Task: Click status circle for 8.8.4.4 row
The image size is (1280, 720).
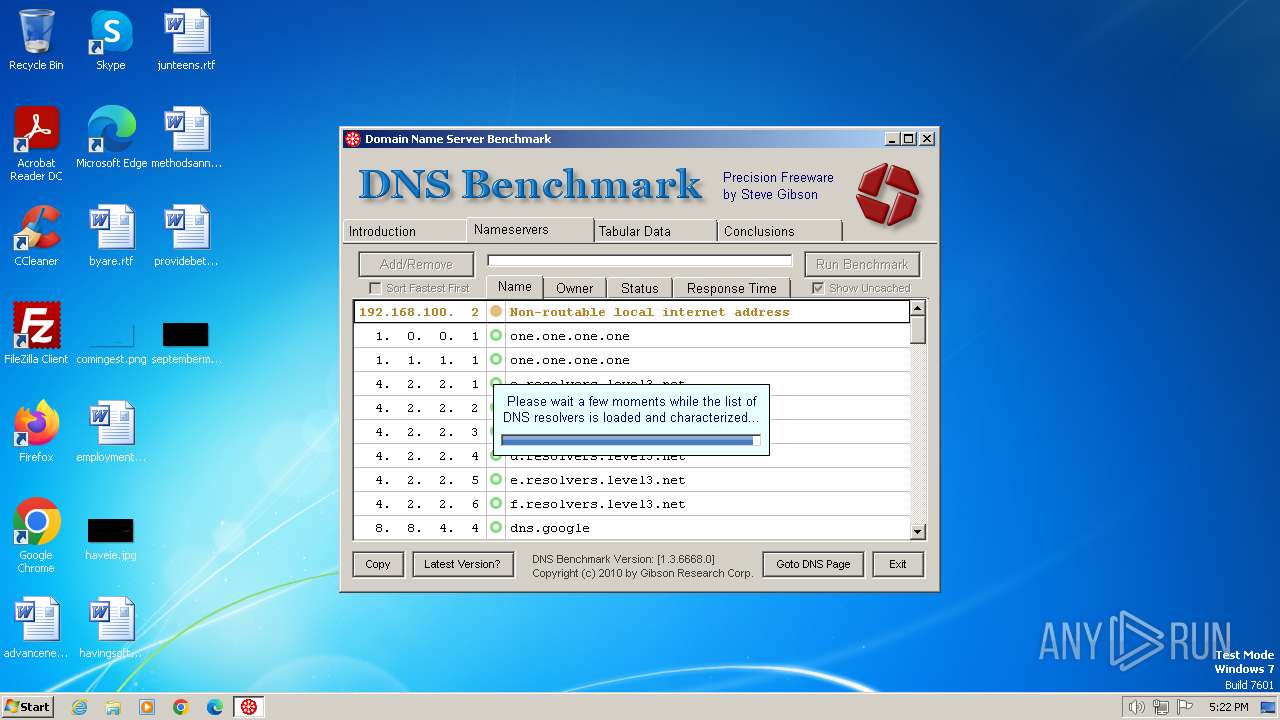Action: 496,528
